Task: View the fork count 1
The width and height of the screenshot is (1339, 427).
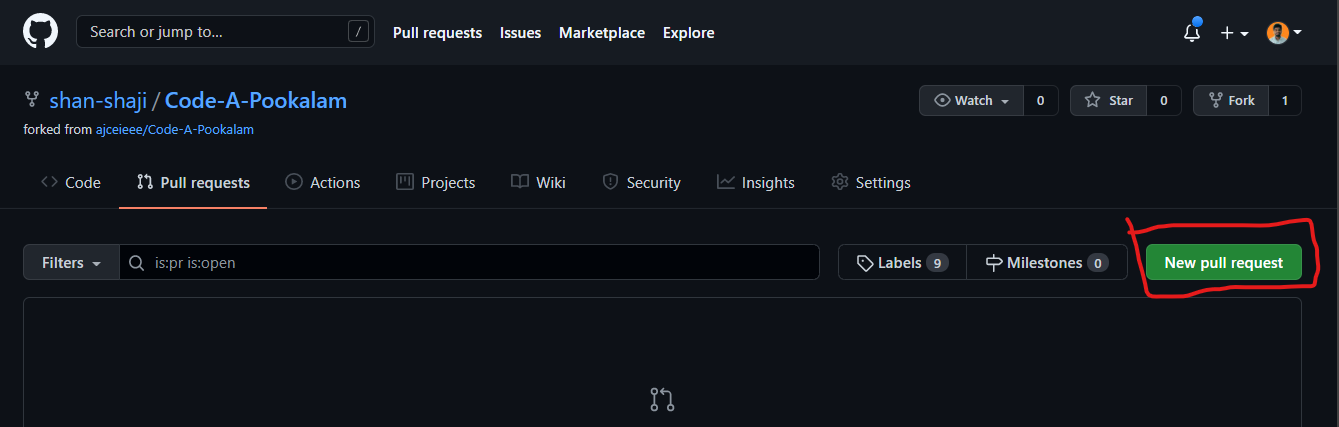Action: pyautogui.click(x=1285, y=101)
